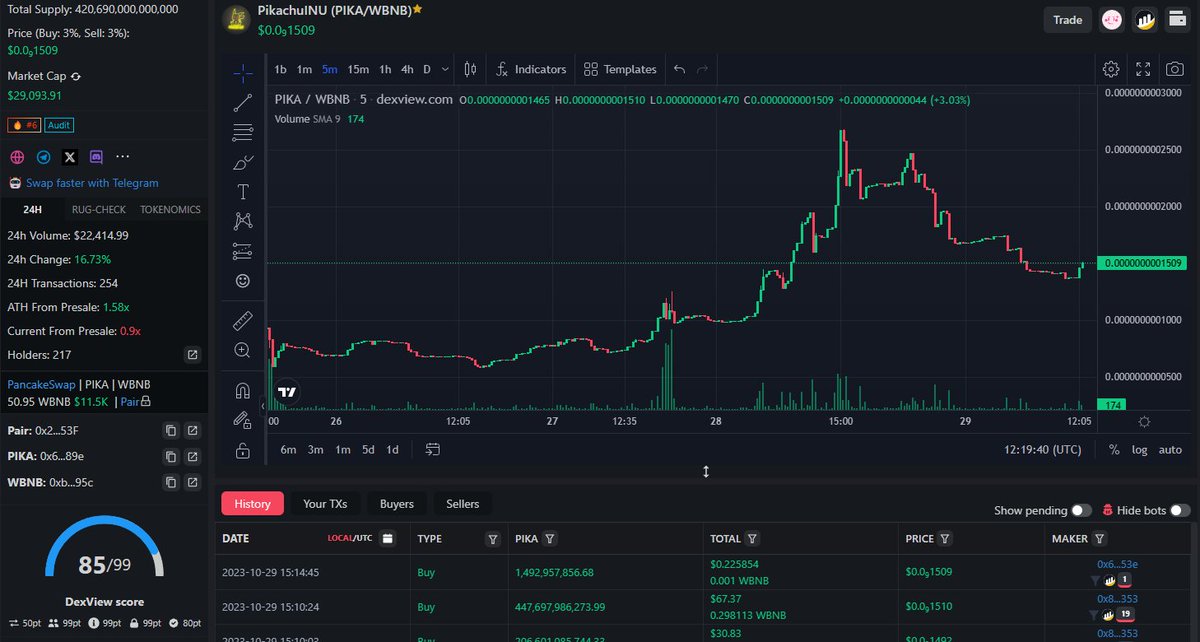Toggle favorite star for PikachuINU

(x=417, y=9)
